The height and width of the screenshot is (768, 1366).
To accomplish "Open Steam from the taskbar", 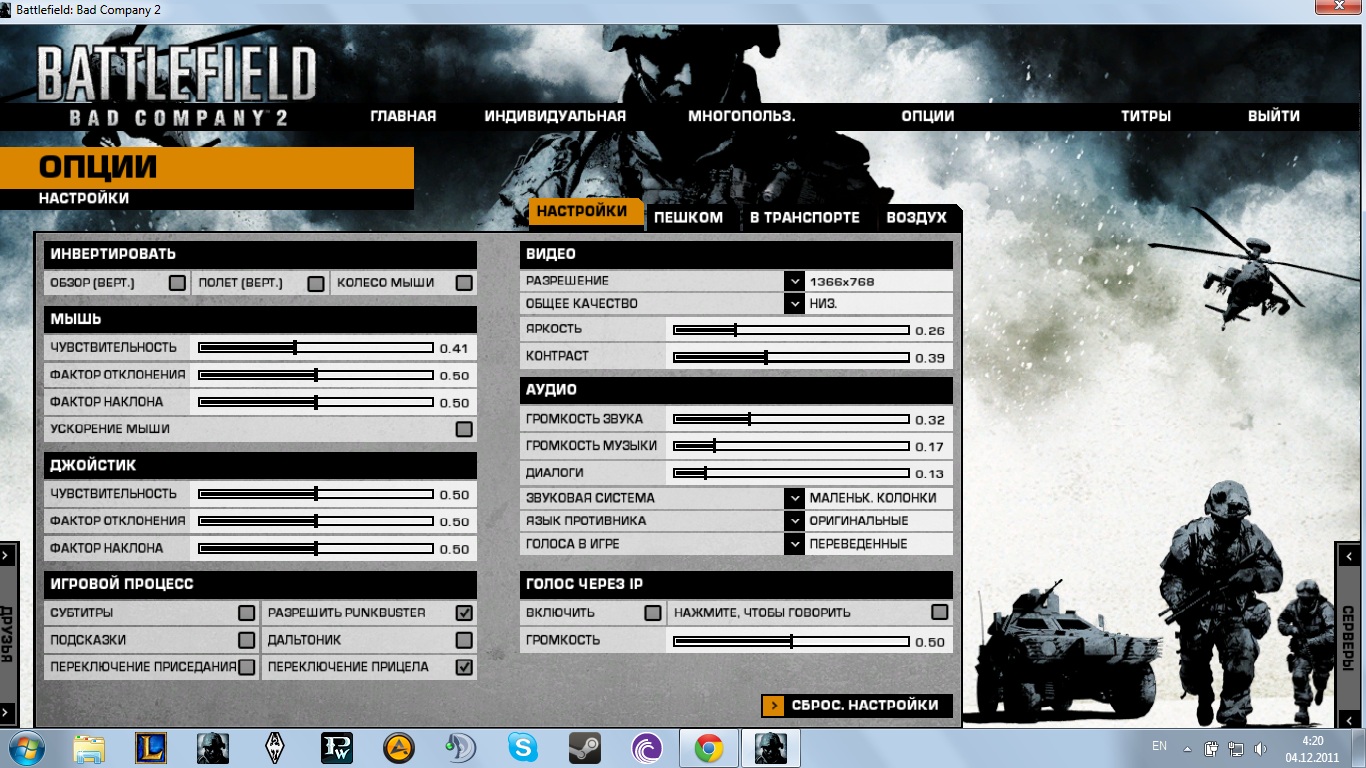I will click(585, 747).
